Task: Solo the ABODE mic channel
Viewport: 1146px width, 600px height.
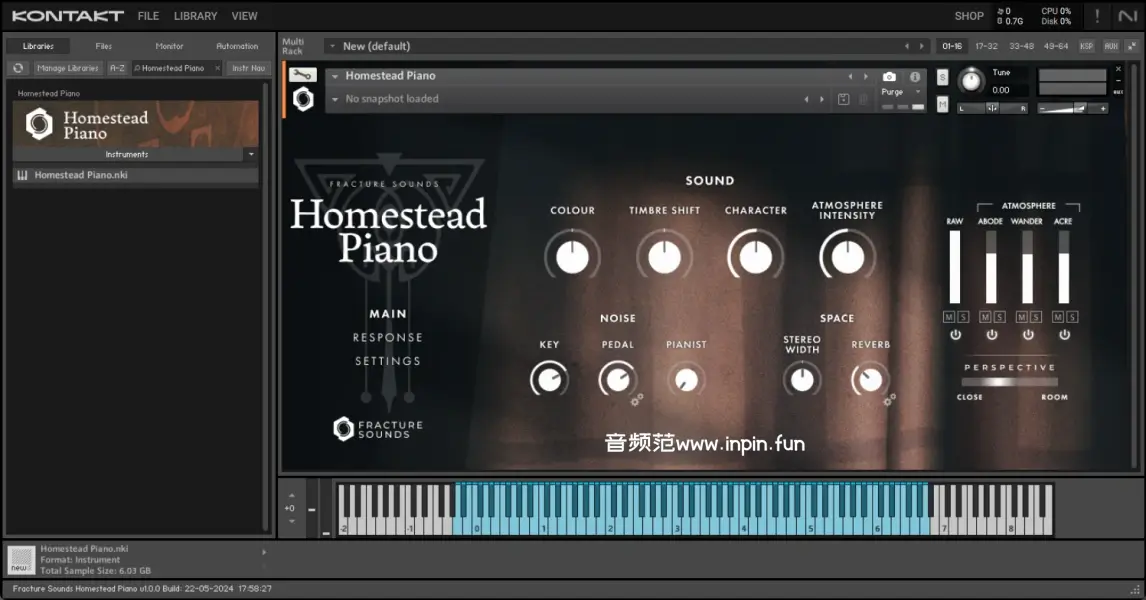Action: (999, 317)
